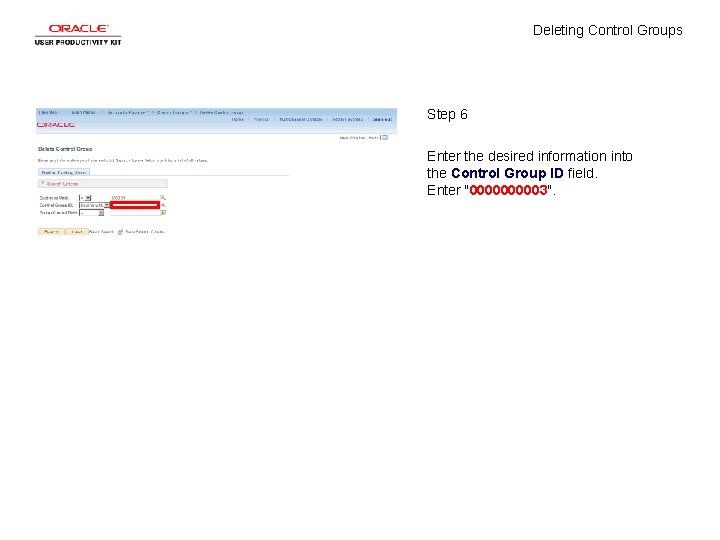Click the Business Unit value field
720x540 pixels.
(135, 198)
